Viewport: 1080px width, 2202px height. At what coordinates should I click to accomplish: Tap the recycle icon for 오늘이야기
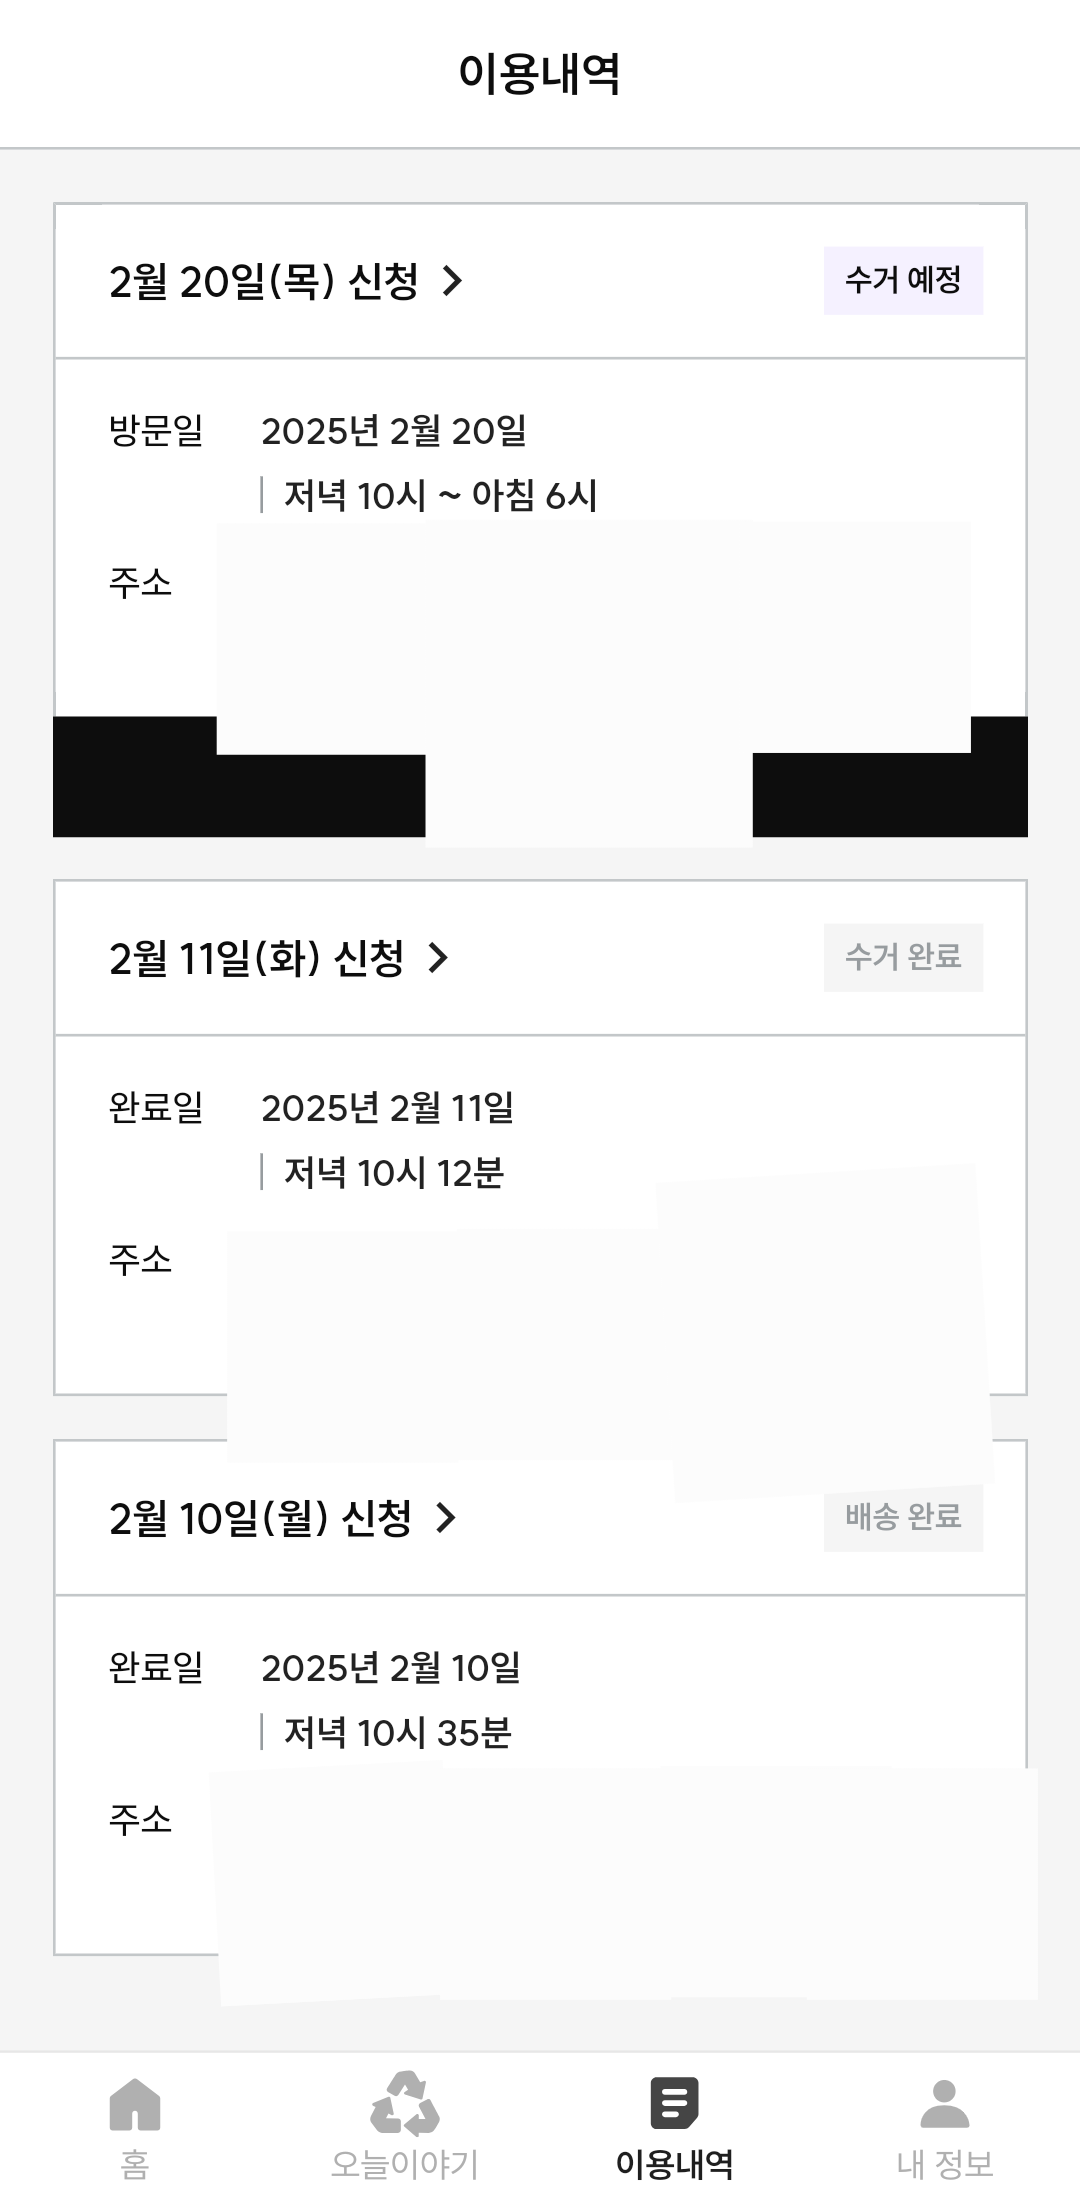pos(405,2102)
